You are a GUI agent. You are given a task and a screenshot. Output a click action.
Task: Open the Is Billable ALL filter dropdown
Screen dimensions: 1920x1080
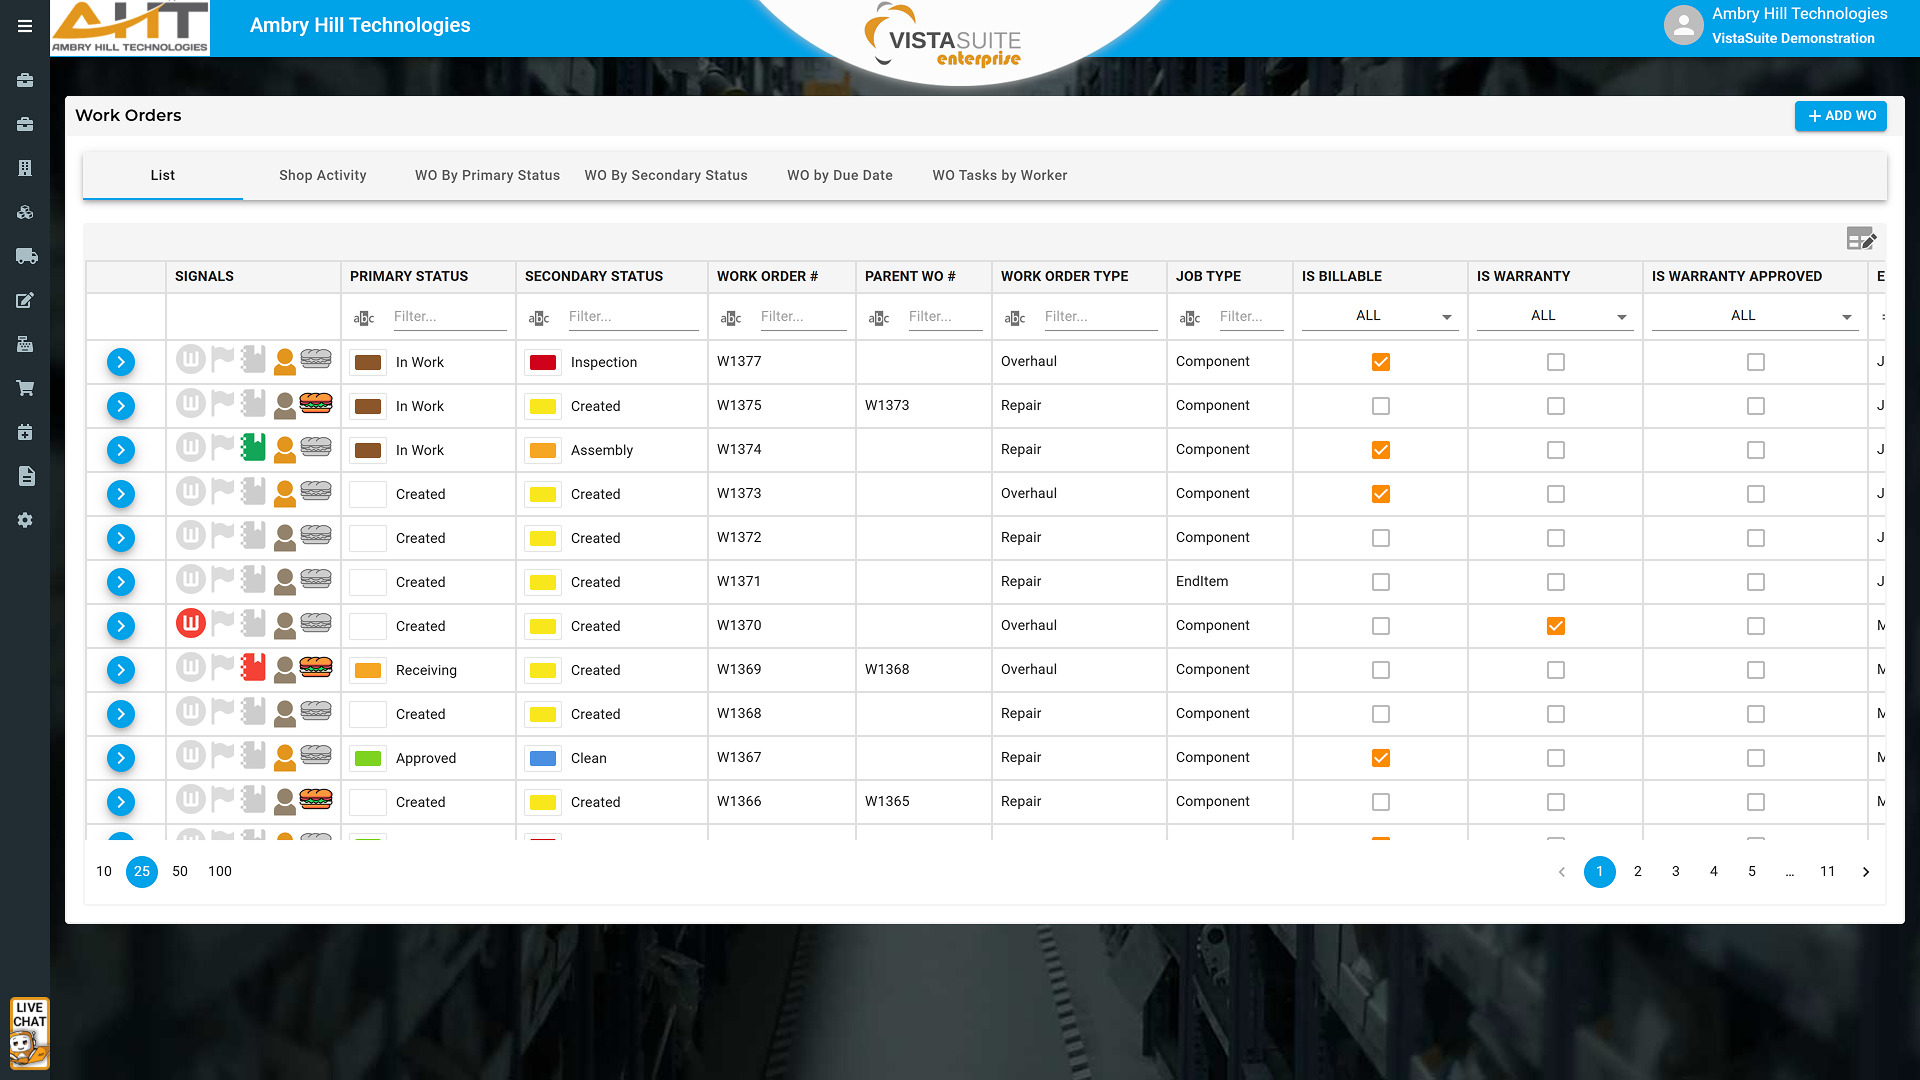[1380, 316]
